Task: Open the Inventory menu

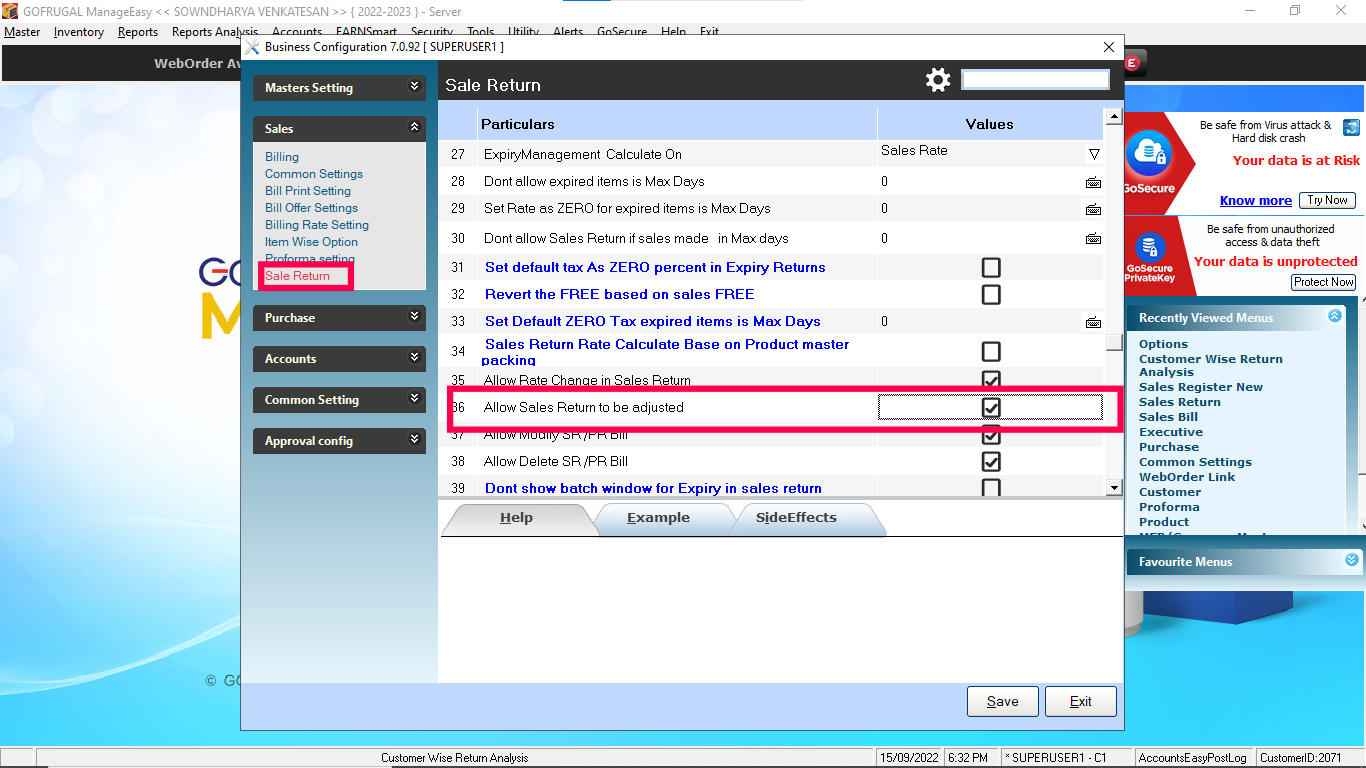Action: 79,32
